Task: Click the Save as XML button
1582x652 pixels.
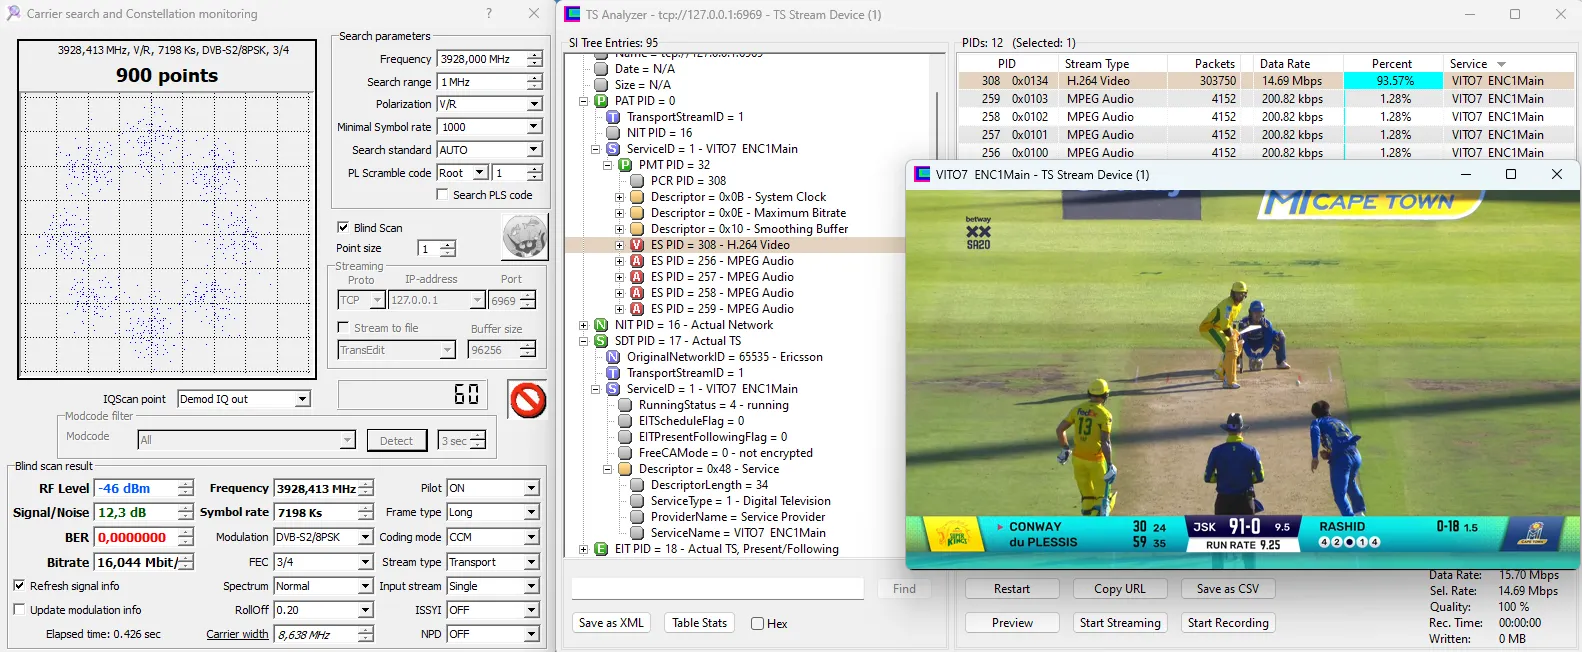Action: (x=611, y=623)
